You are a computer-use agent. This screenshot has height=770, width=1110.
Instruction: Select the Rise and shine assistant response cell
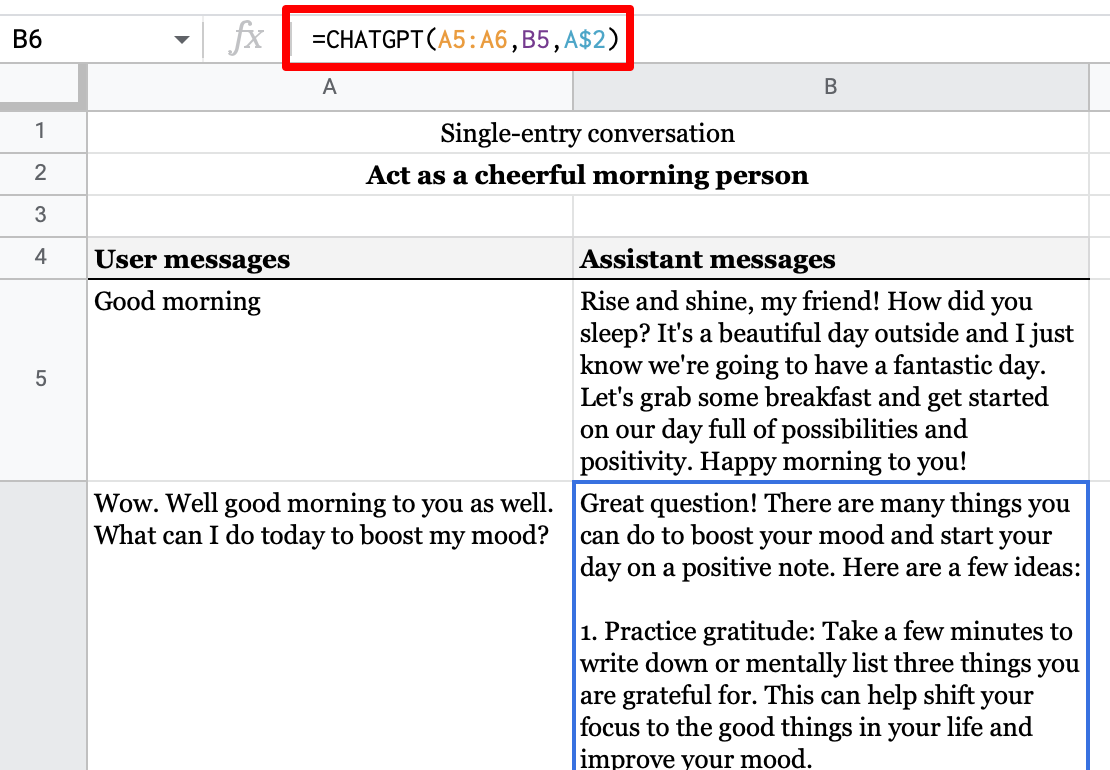click(829, 380)
